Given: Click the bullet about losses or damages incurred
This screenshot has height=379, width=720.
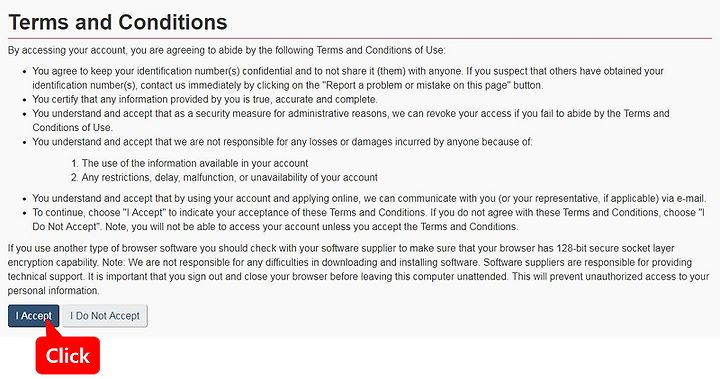Looking at the screenshot, I should (x=282, y=142).
